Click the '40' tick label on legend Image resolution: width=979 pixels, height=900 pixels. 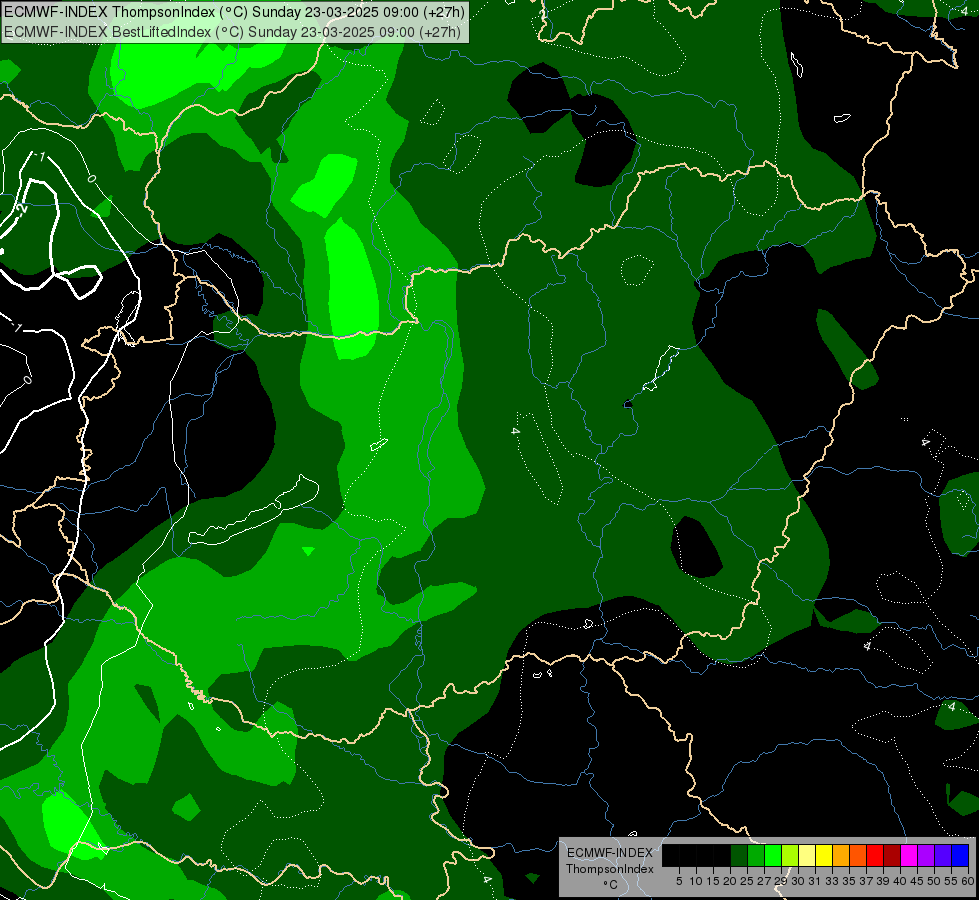coord(900,881)
